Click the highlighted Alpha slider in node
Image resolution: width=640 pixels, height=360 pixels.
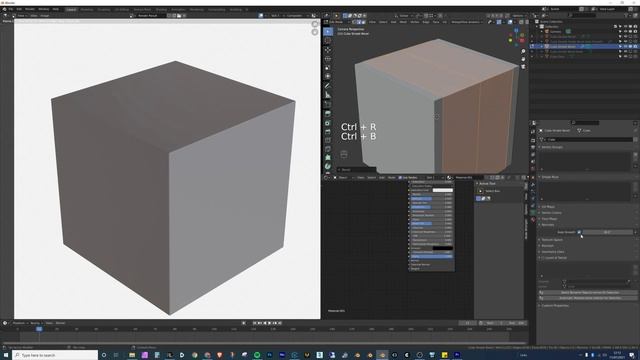(432, 256)
